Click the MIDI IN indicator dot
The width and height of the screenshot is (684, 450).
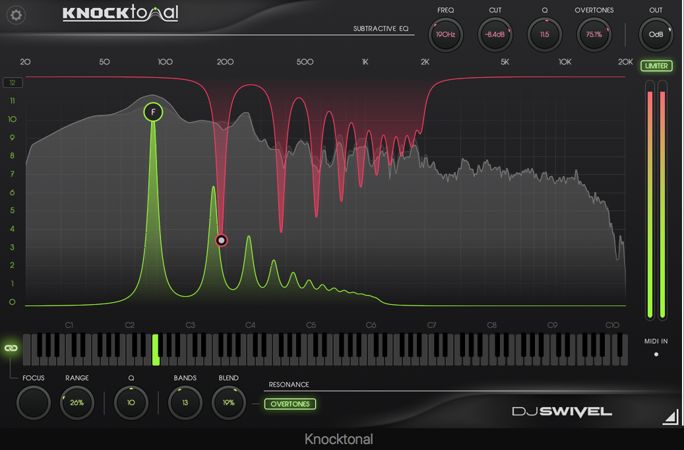[656, 354]
